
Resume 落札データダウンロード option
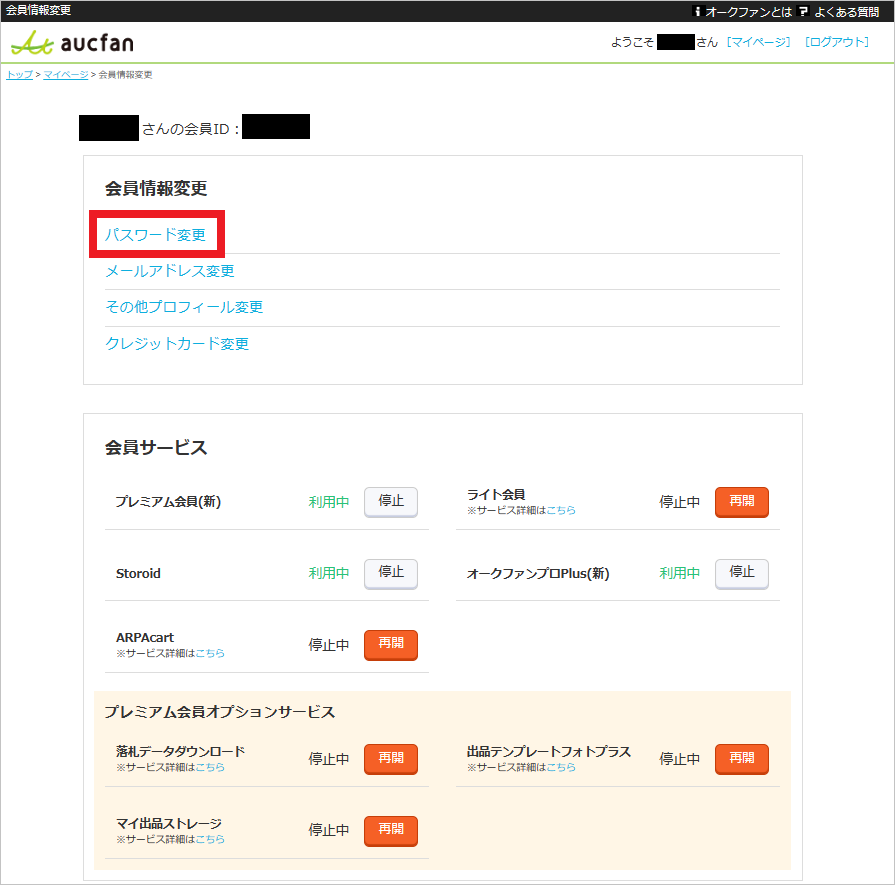click(391, 759)
